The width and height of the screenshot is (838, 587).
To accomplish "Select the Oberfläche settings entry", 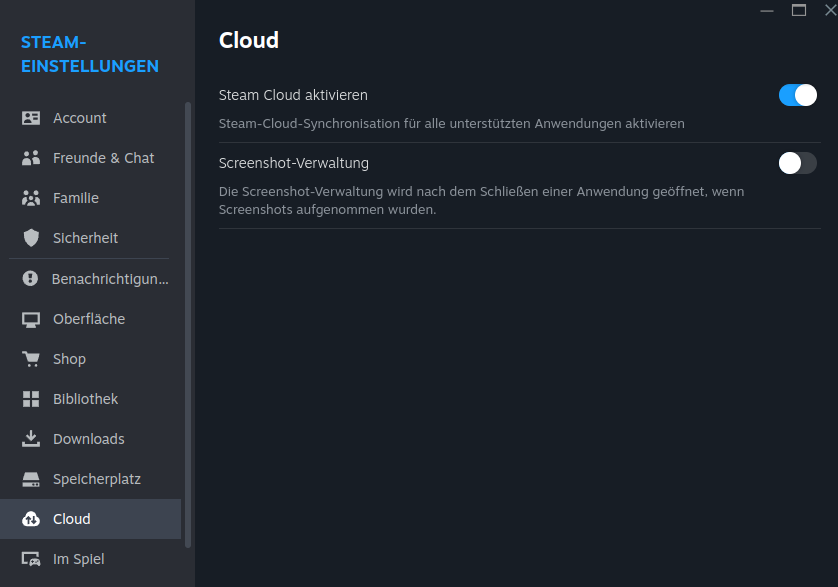I will click(x=89, y=318).
